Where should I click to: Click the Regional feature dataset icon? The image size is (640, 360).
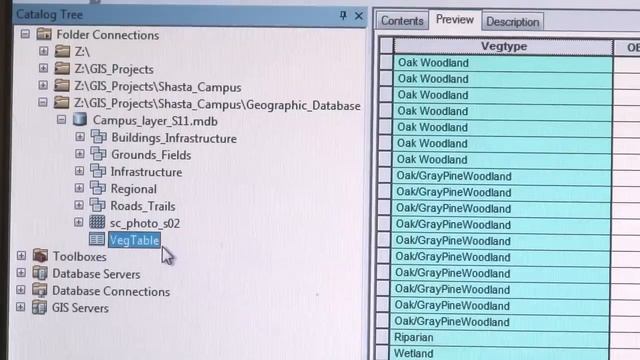[x=98, y=188]
